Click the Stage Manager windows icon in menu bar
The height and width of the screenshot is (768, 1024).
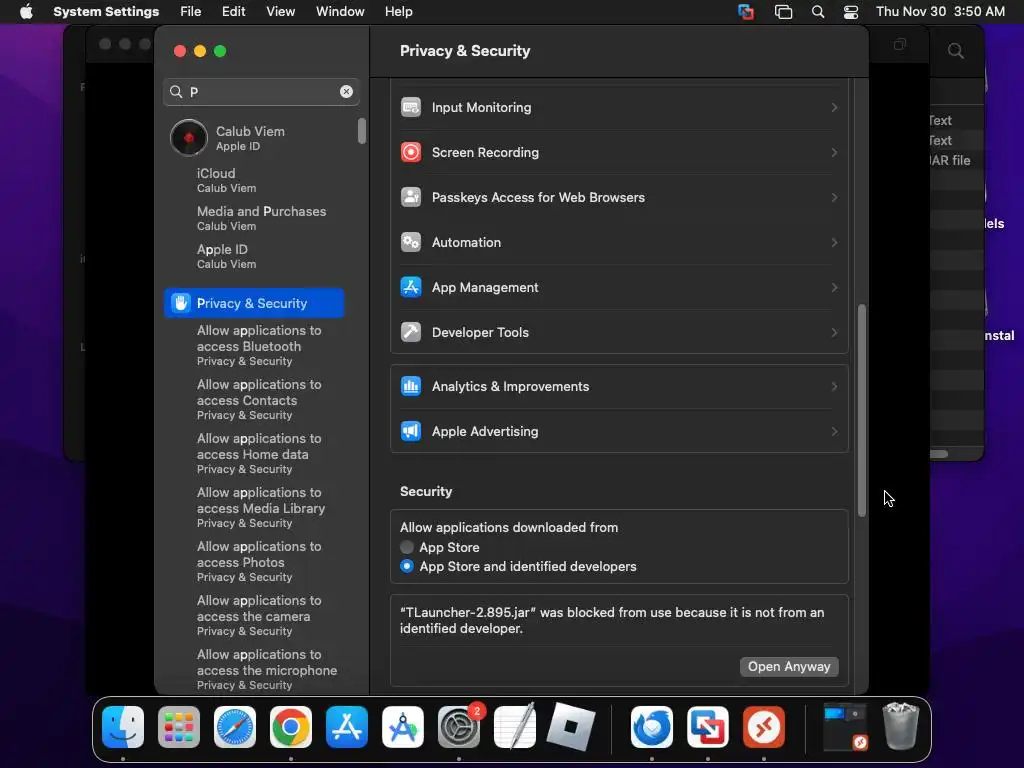click(783, 12)
